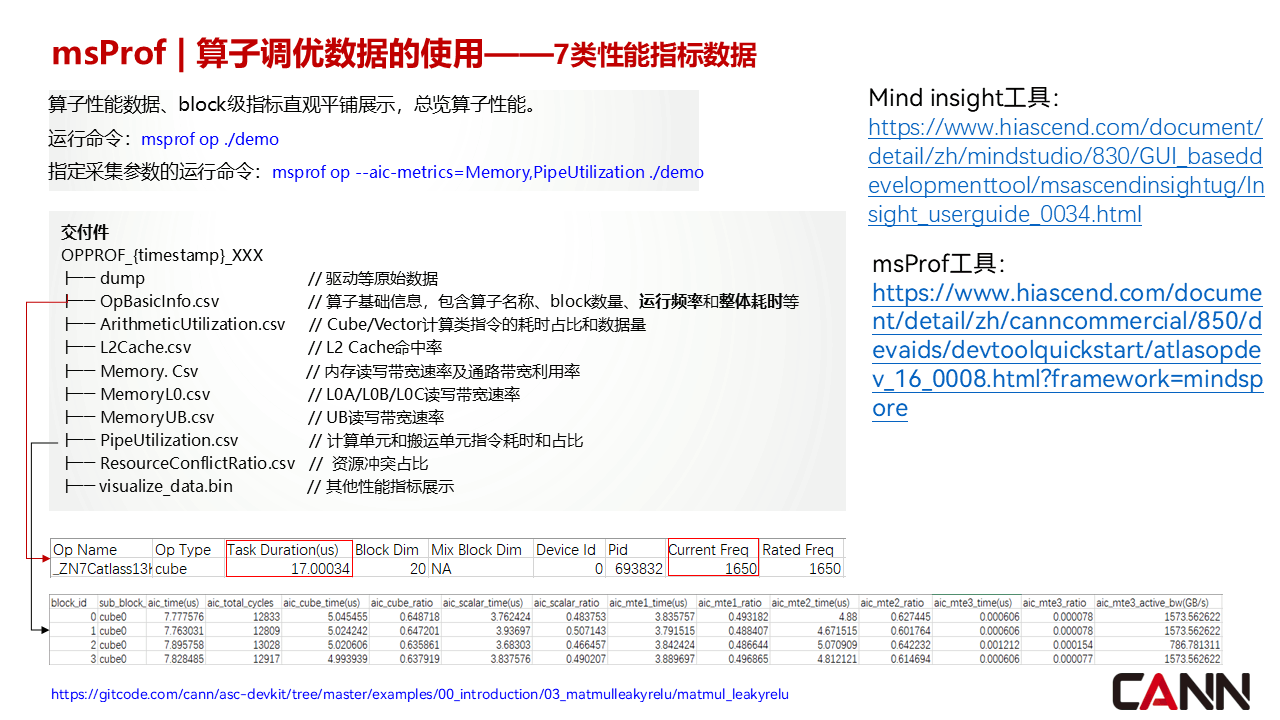Select 'visualize_data.bin' in the file tree
Viewport: 1280px width, 720px height.
click(x=165, y=486)
